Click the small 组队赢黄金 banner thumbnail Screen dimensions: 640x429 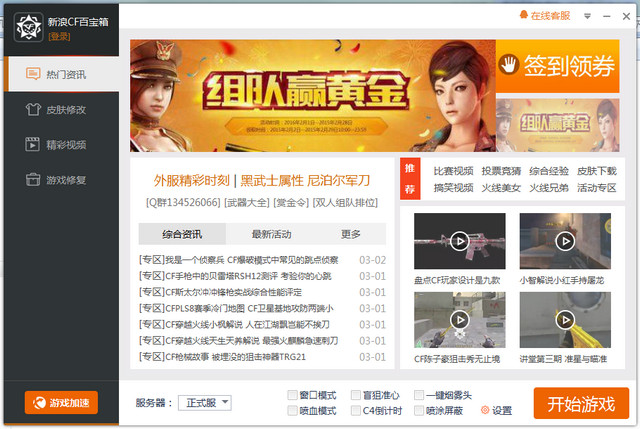(558, 125)
